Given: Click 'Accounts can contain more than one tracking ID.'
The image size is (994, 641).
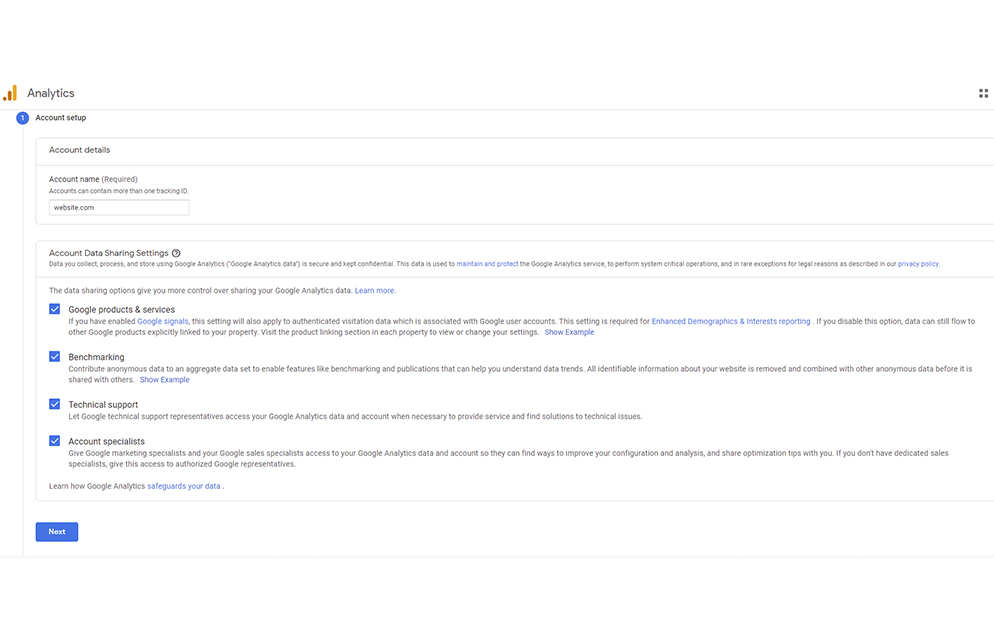Looking at the screenshot, I should point(119,191).
